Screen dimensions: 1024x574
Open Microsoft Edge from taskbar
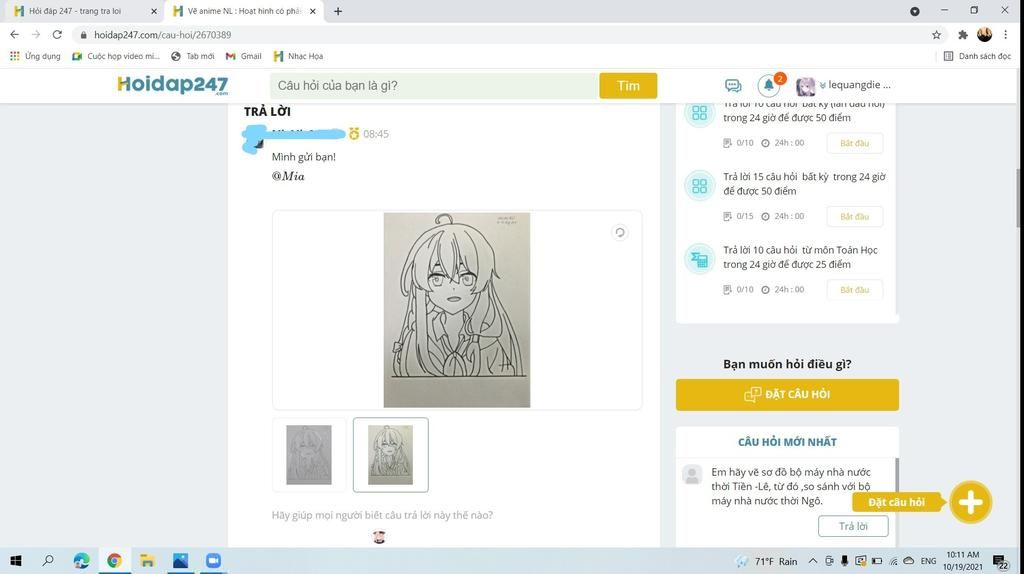(x=82, y=560)
